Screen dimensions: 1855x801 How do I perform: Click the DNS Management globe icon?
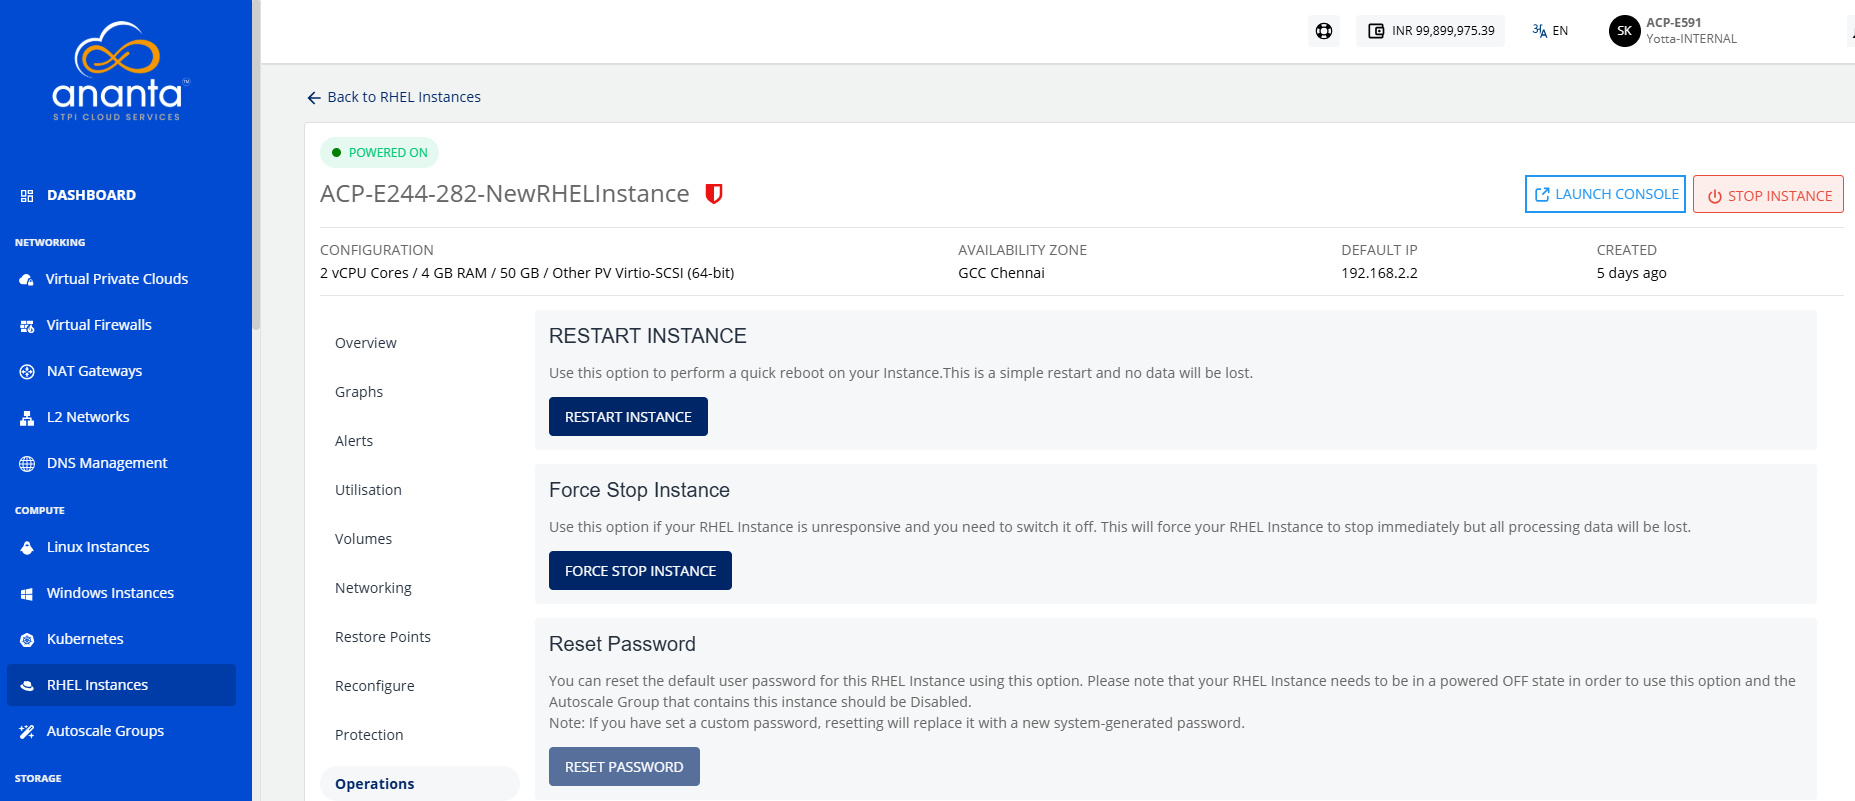(27, 464)
